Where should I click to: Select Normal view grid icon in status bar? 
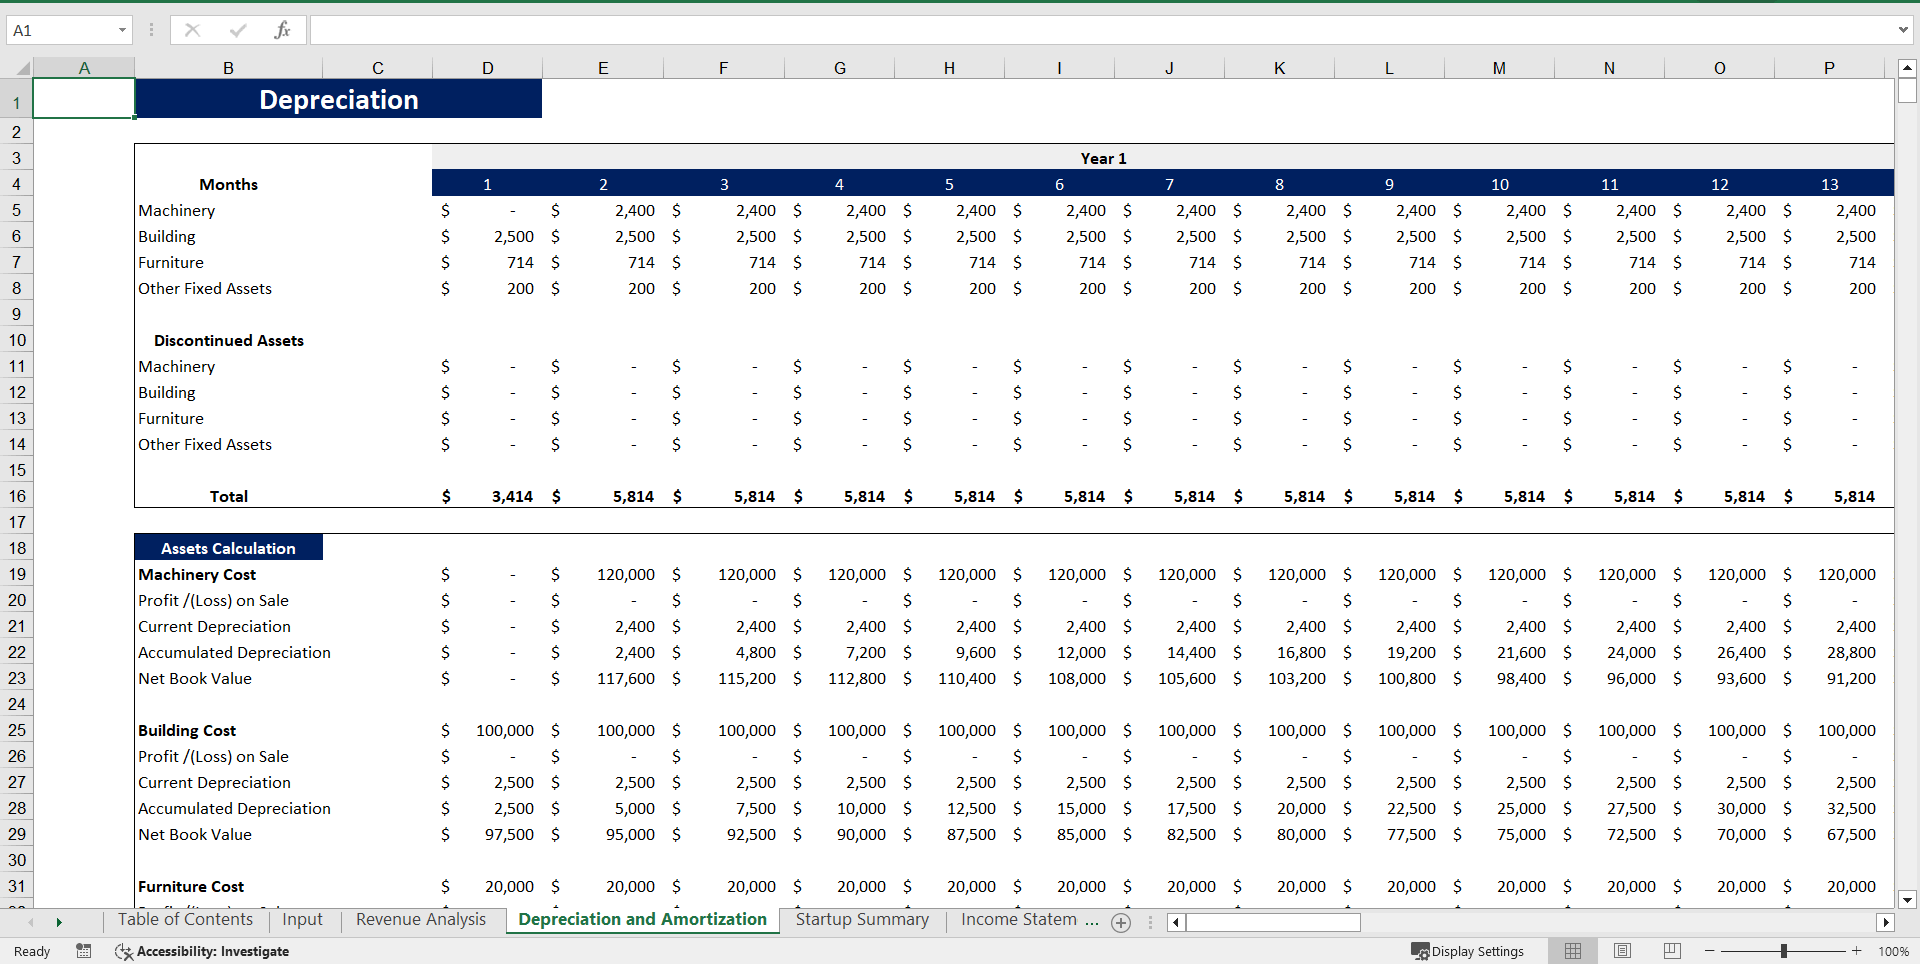(x=1572, y=951)
